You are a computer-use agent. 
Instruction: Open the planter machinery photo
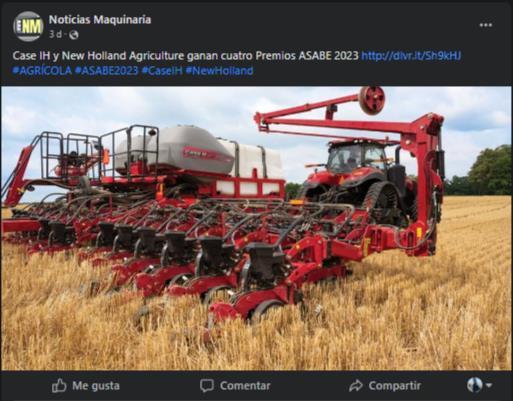pyautogui.click(x=256, y=228)
